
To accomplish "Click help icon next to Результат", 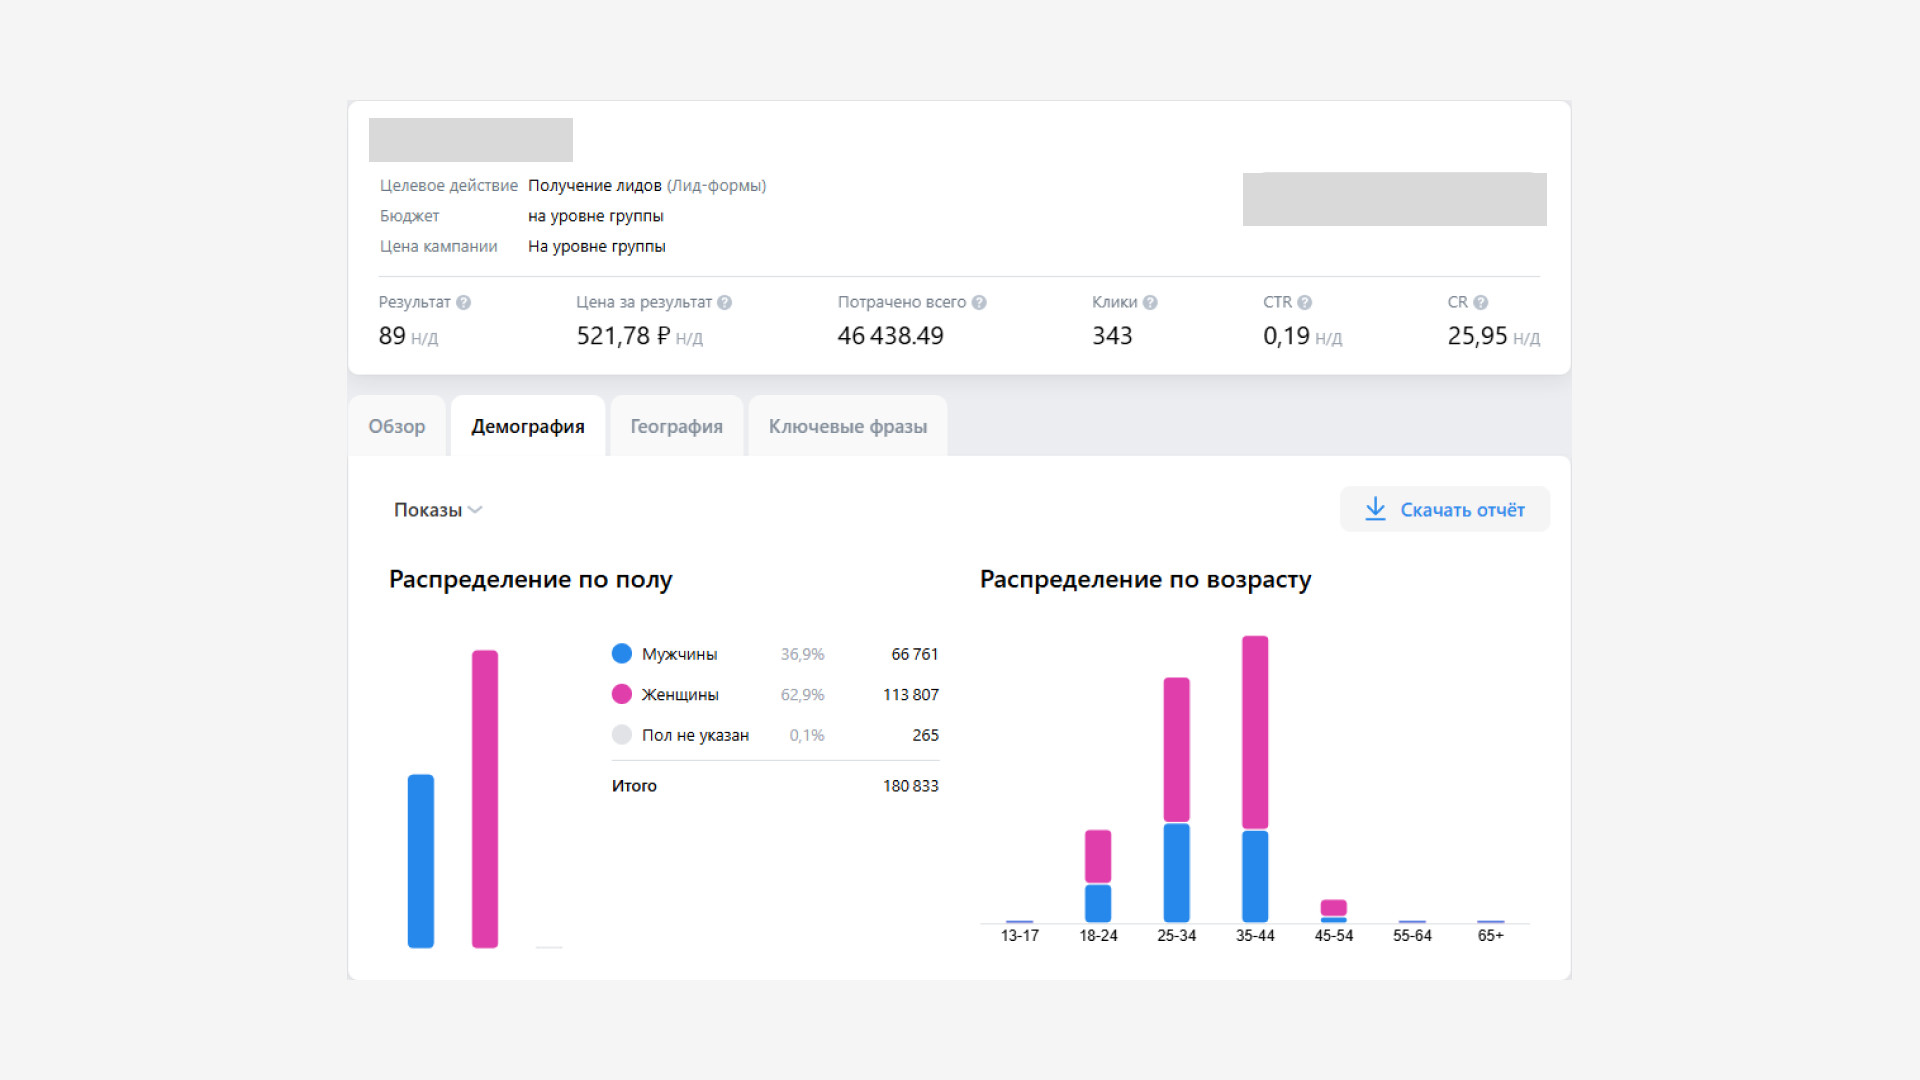I will coord(463,303).
